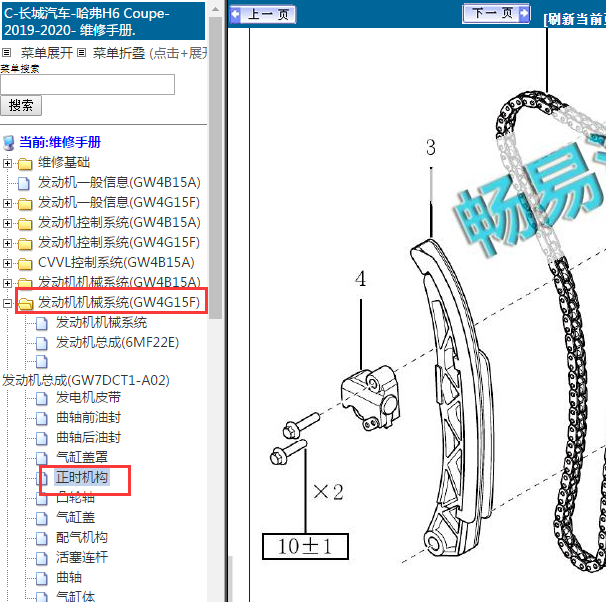Click page icon of 曲轴后油封
This screenshot has width=606, height=602.
[42, 439]
